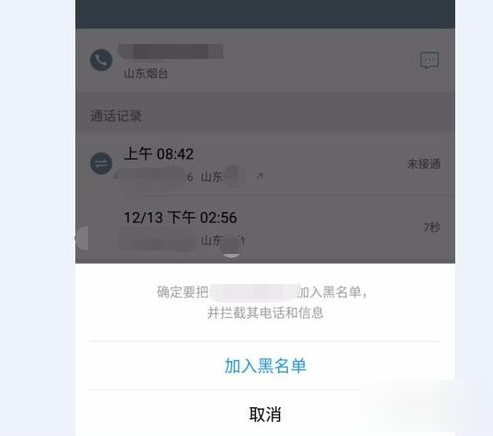Open the message bubble icon for this contact
This screenshot has width=493, height=436.
[429, 60]
